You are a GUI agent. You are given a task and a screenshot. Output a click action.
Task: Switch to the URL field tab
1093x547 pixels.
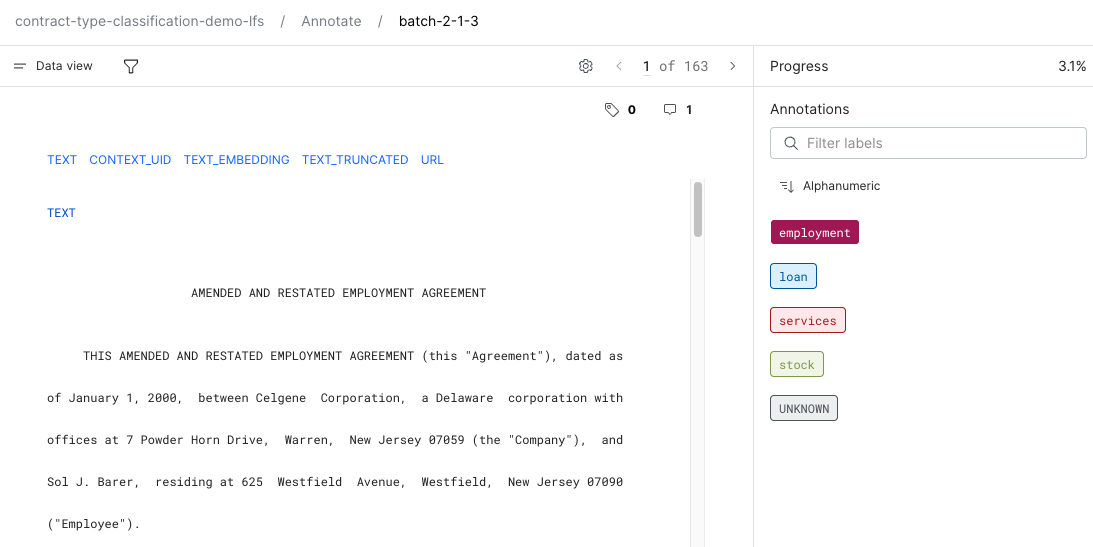click(x=432, y=160)
